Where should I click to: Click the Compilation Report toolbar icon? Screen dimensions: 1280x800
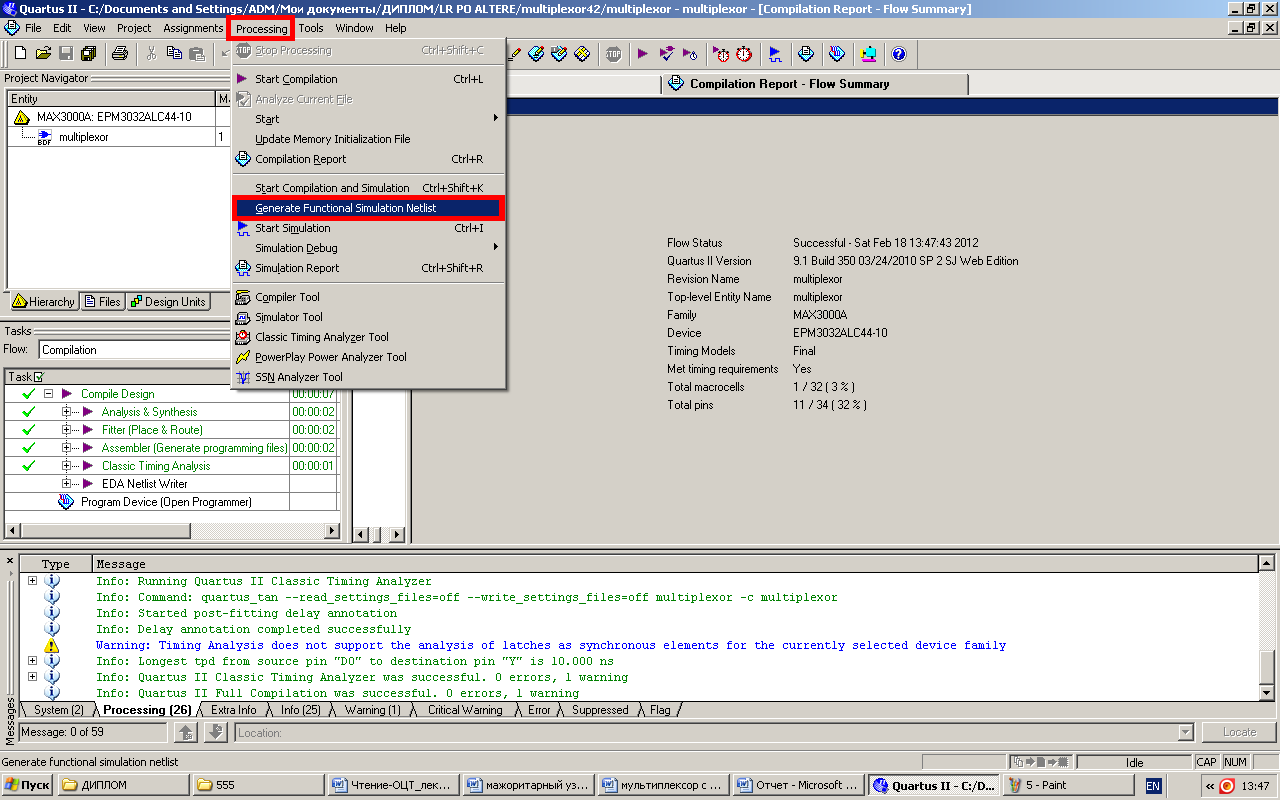coord(806,53)
